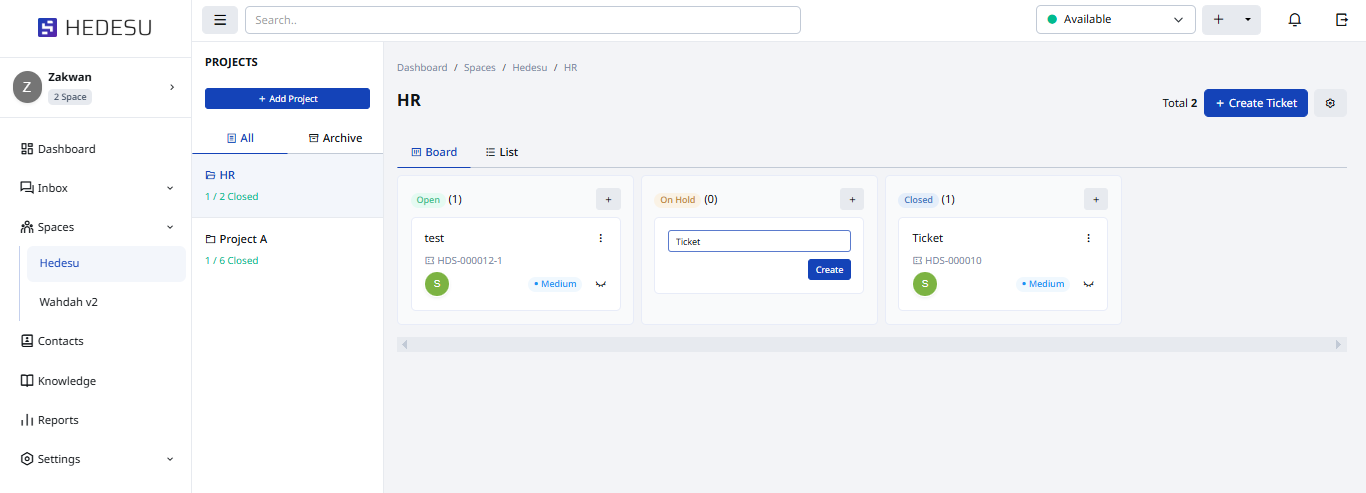The width and height of the screenshot is (1366, 493).
Task: Open the notifications bell icon
Action: click(1295, 20)
